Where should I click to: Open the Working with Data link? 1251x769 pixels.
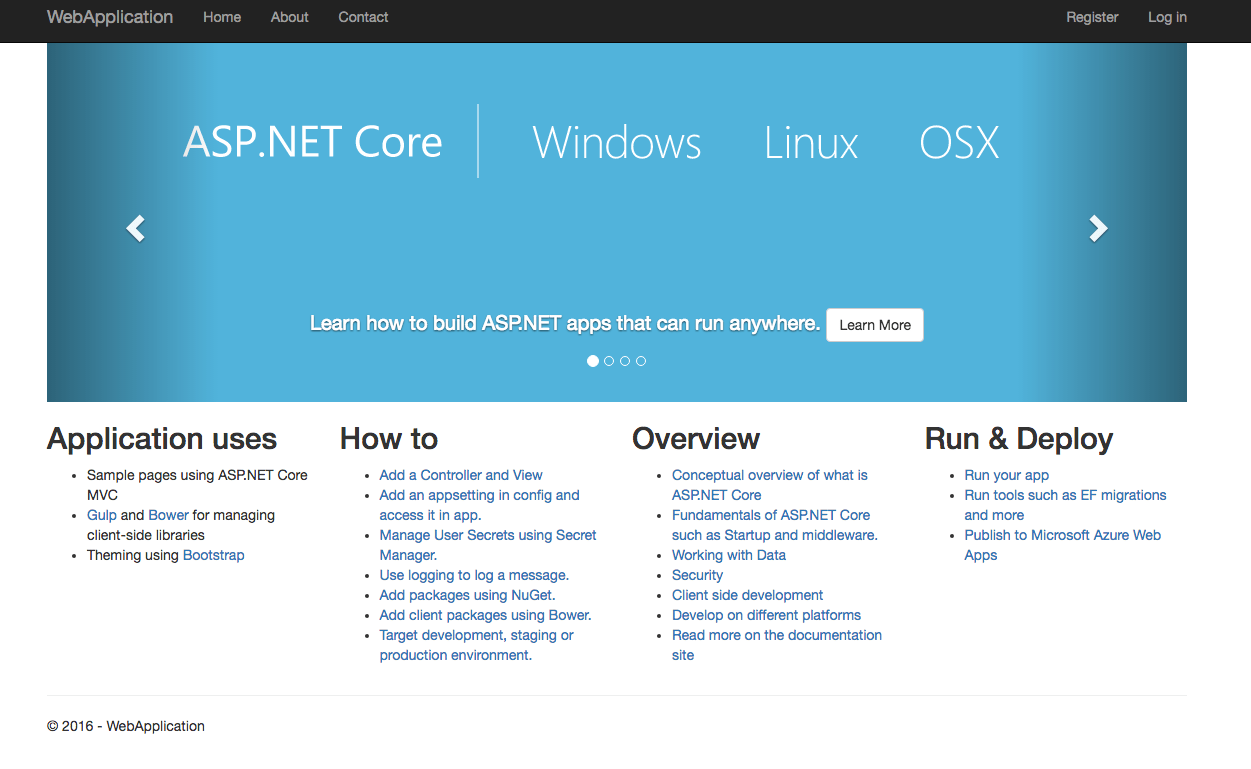729,555
